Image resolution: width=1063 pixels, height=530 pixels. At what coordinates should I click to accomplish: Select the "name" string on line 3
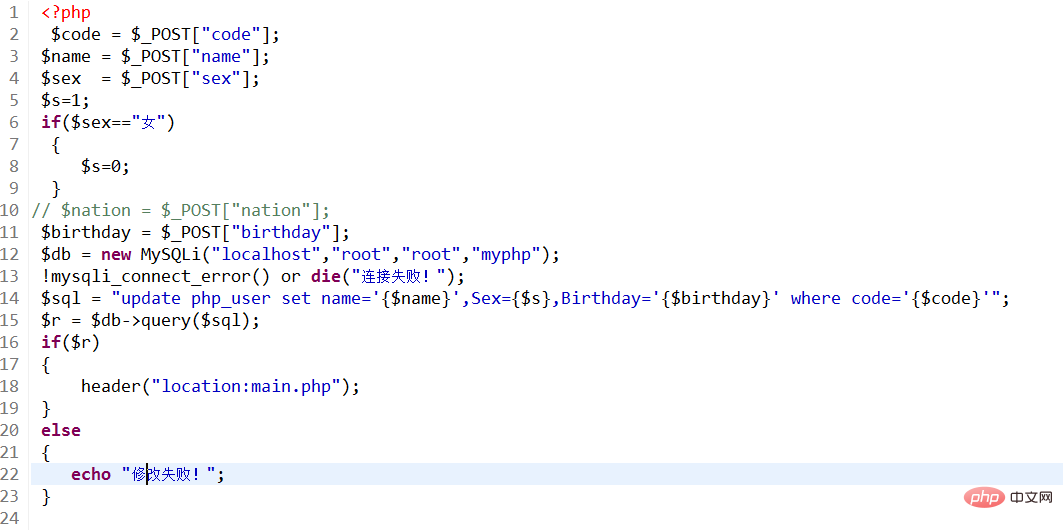222,56
